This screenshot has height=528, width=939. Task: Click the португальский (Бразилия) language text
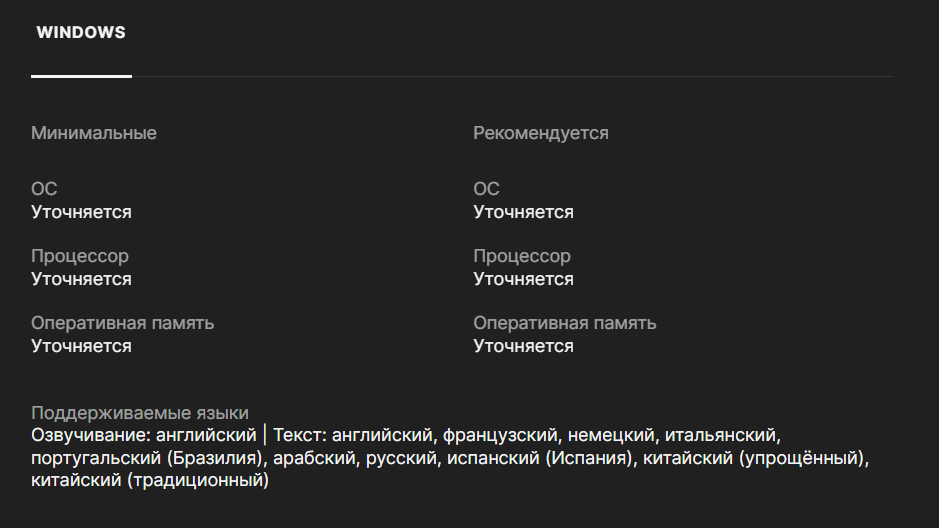point(147,458)
